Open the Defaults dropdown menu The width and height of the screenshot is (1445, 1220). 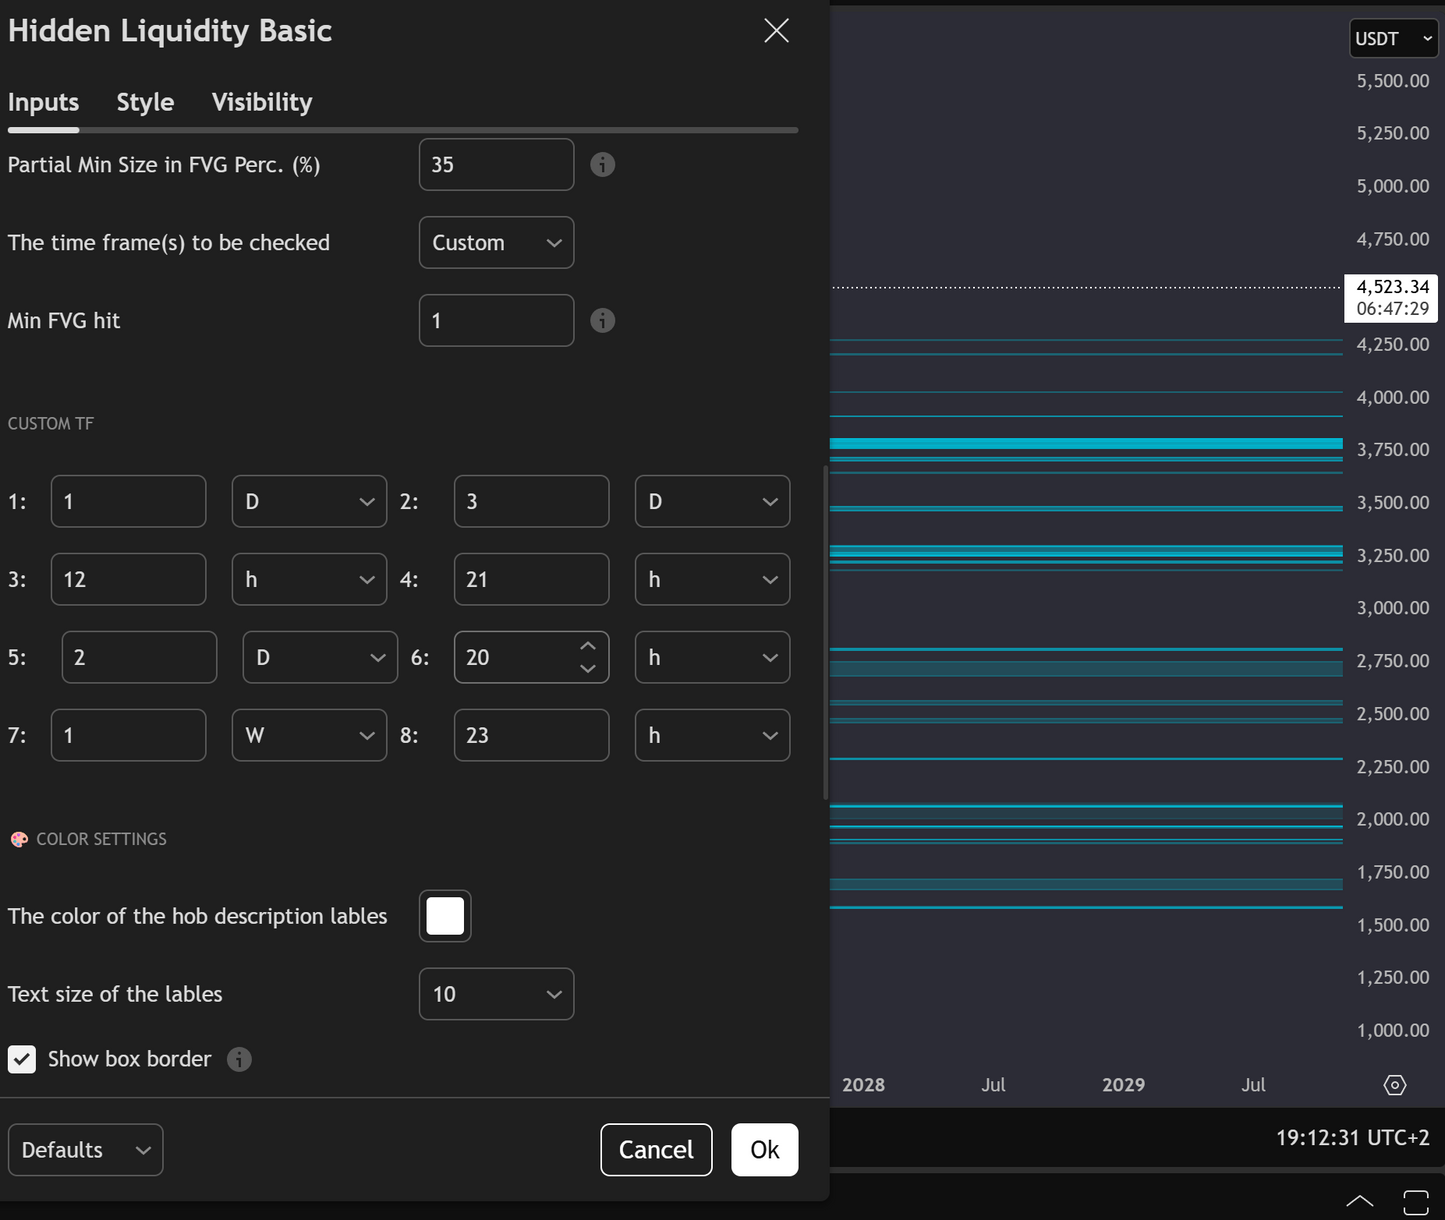[85, 1150]
